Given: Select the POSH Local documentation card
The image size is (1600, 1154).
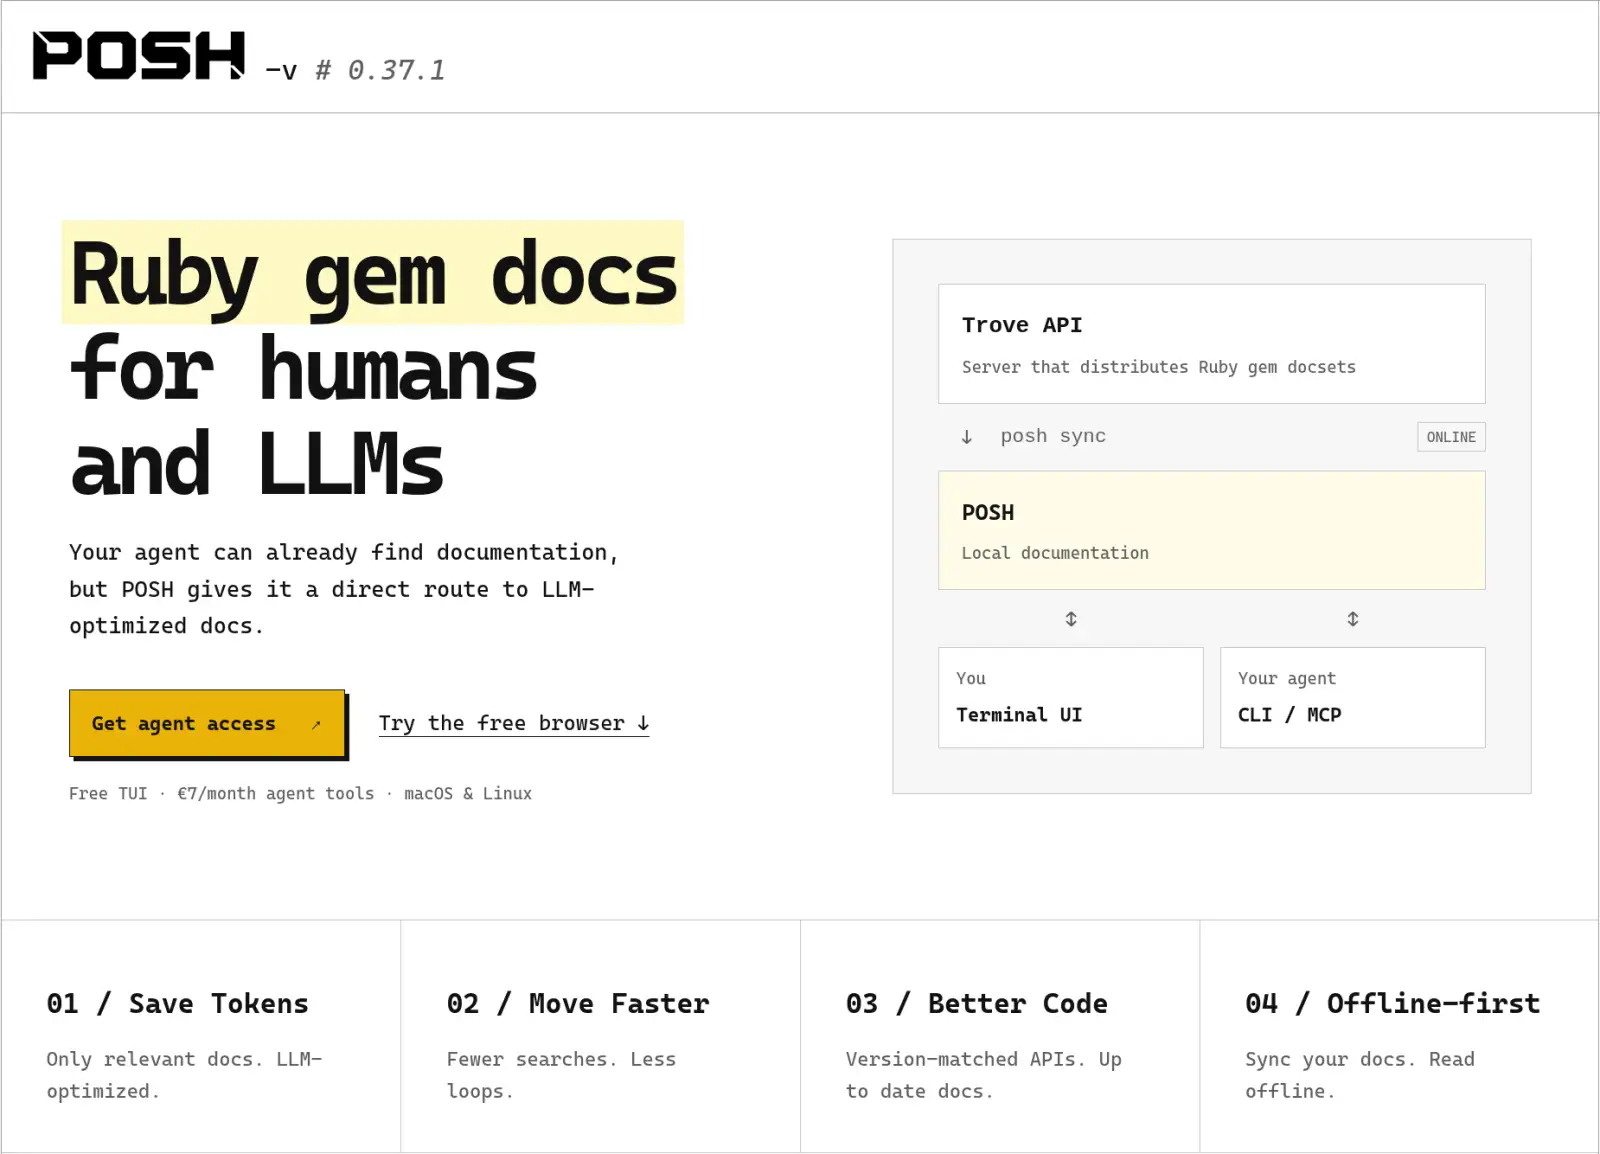Looking at the screenshot, I should pyautogui.click(x=1212, y=530).
